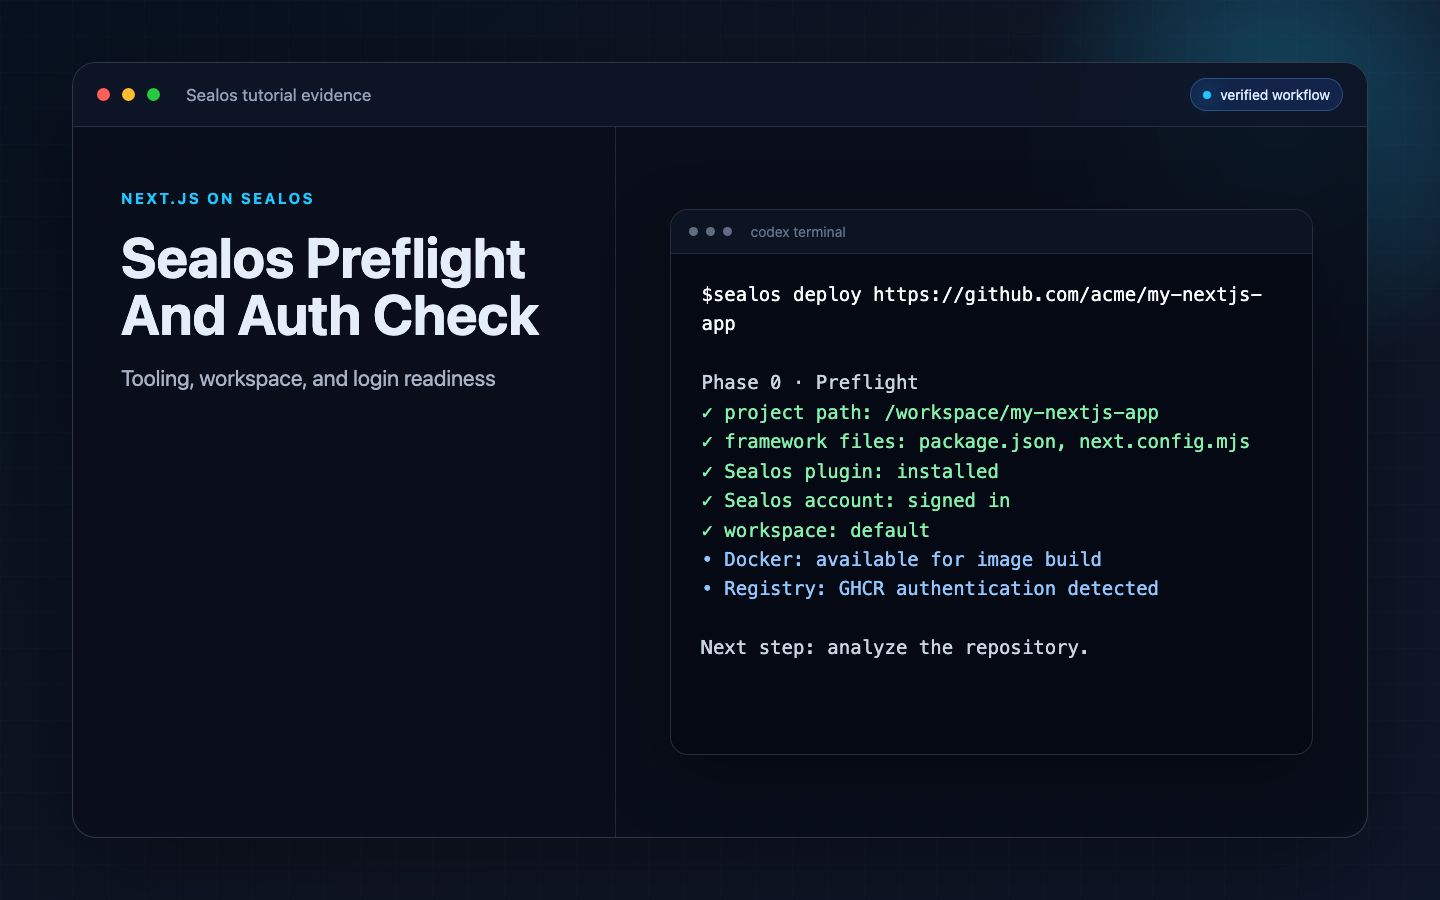Click the 'framework files' check line
The image size is (1440, 900).
[x=975, y=441]
